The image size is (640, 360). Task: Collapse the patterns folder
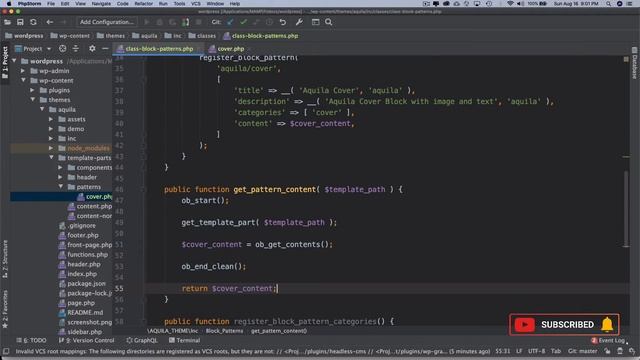pyautogui.click(x=60, y=187)
